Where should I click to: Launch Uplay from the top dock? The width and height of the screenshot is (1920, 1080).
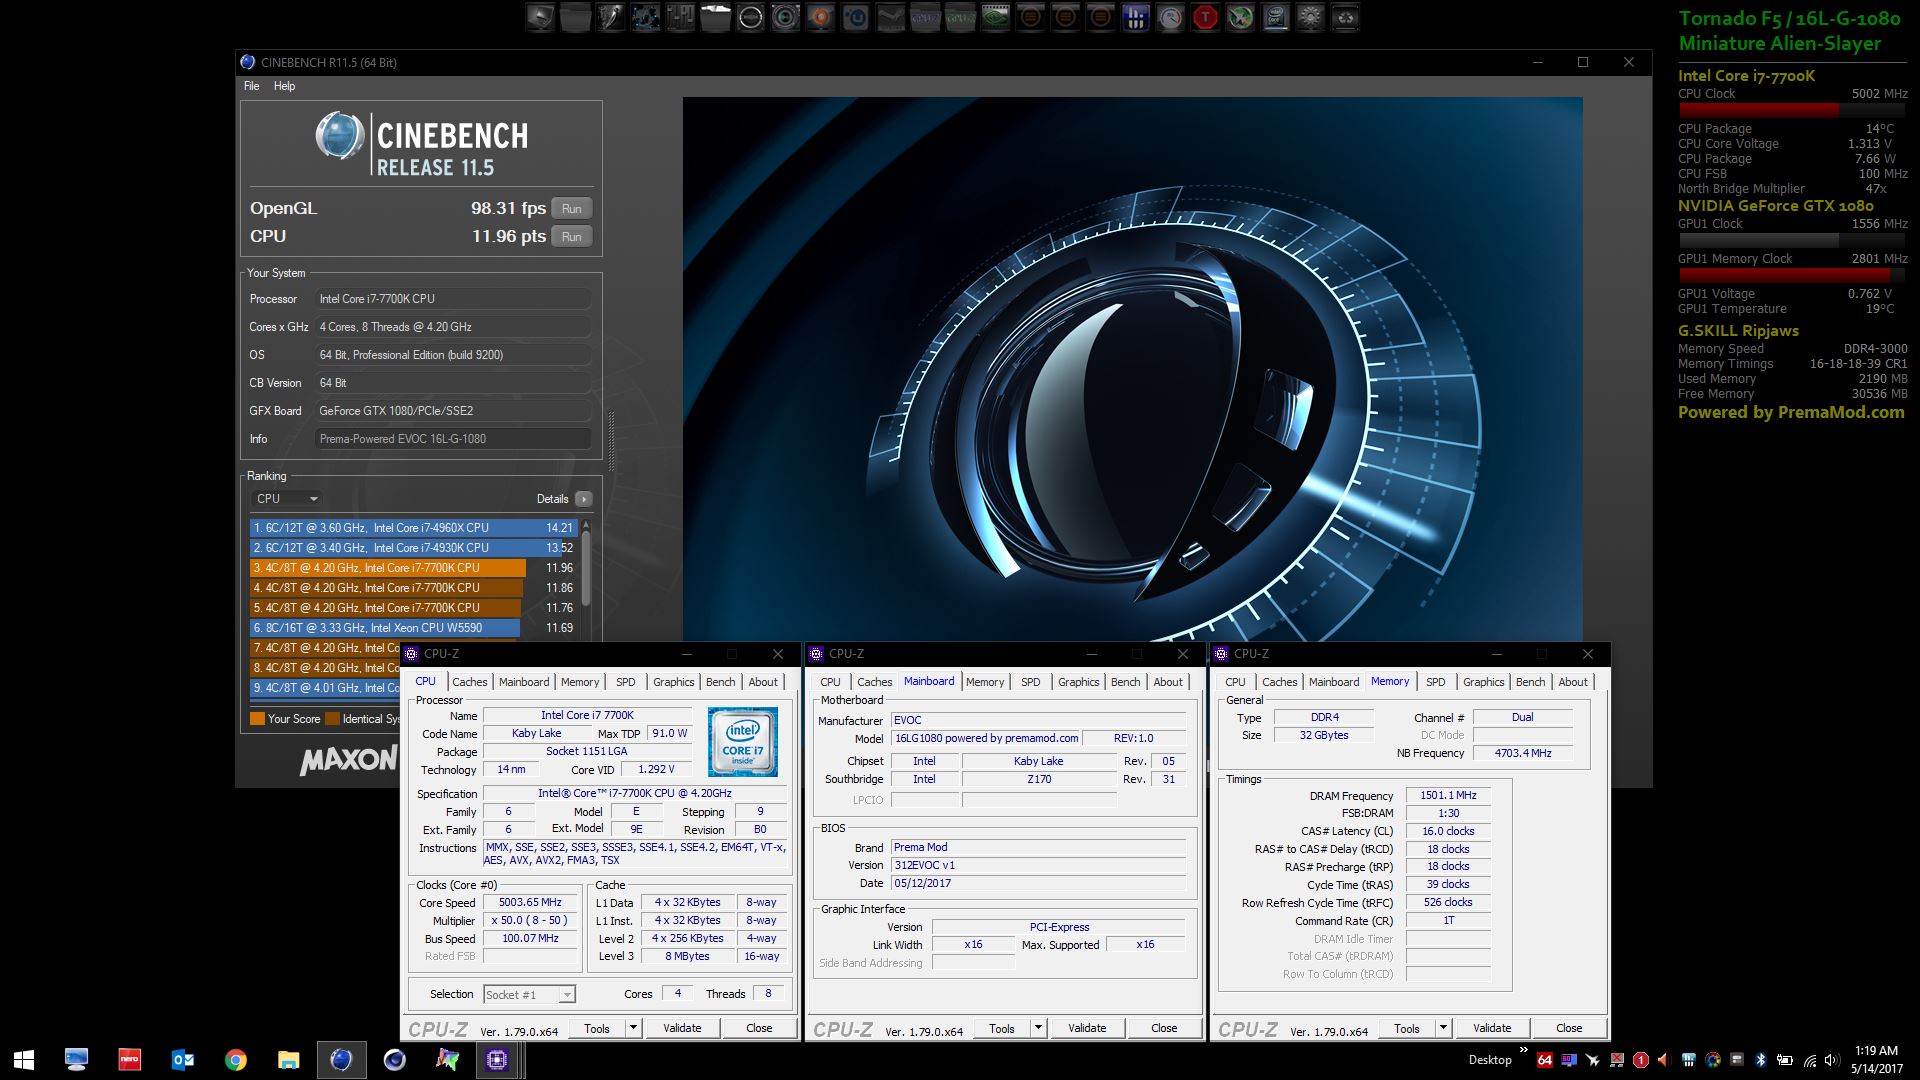coord(856,17)
